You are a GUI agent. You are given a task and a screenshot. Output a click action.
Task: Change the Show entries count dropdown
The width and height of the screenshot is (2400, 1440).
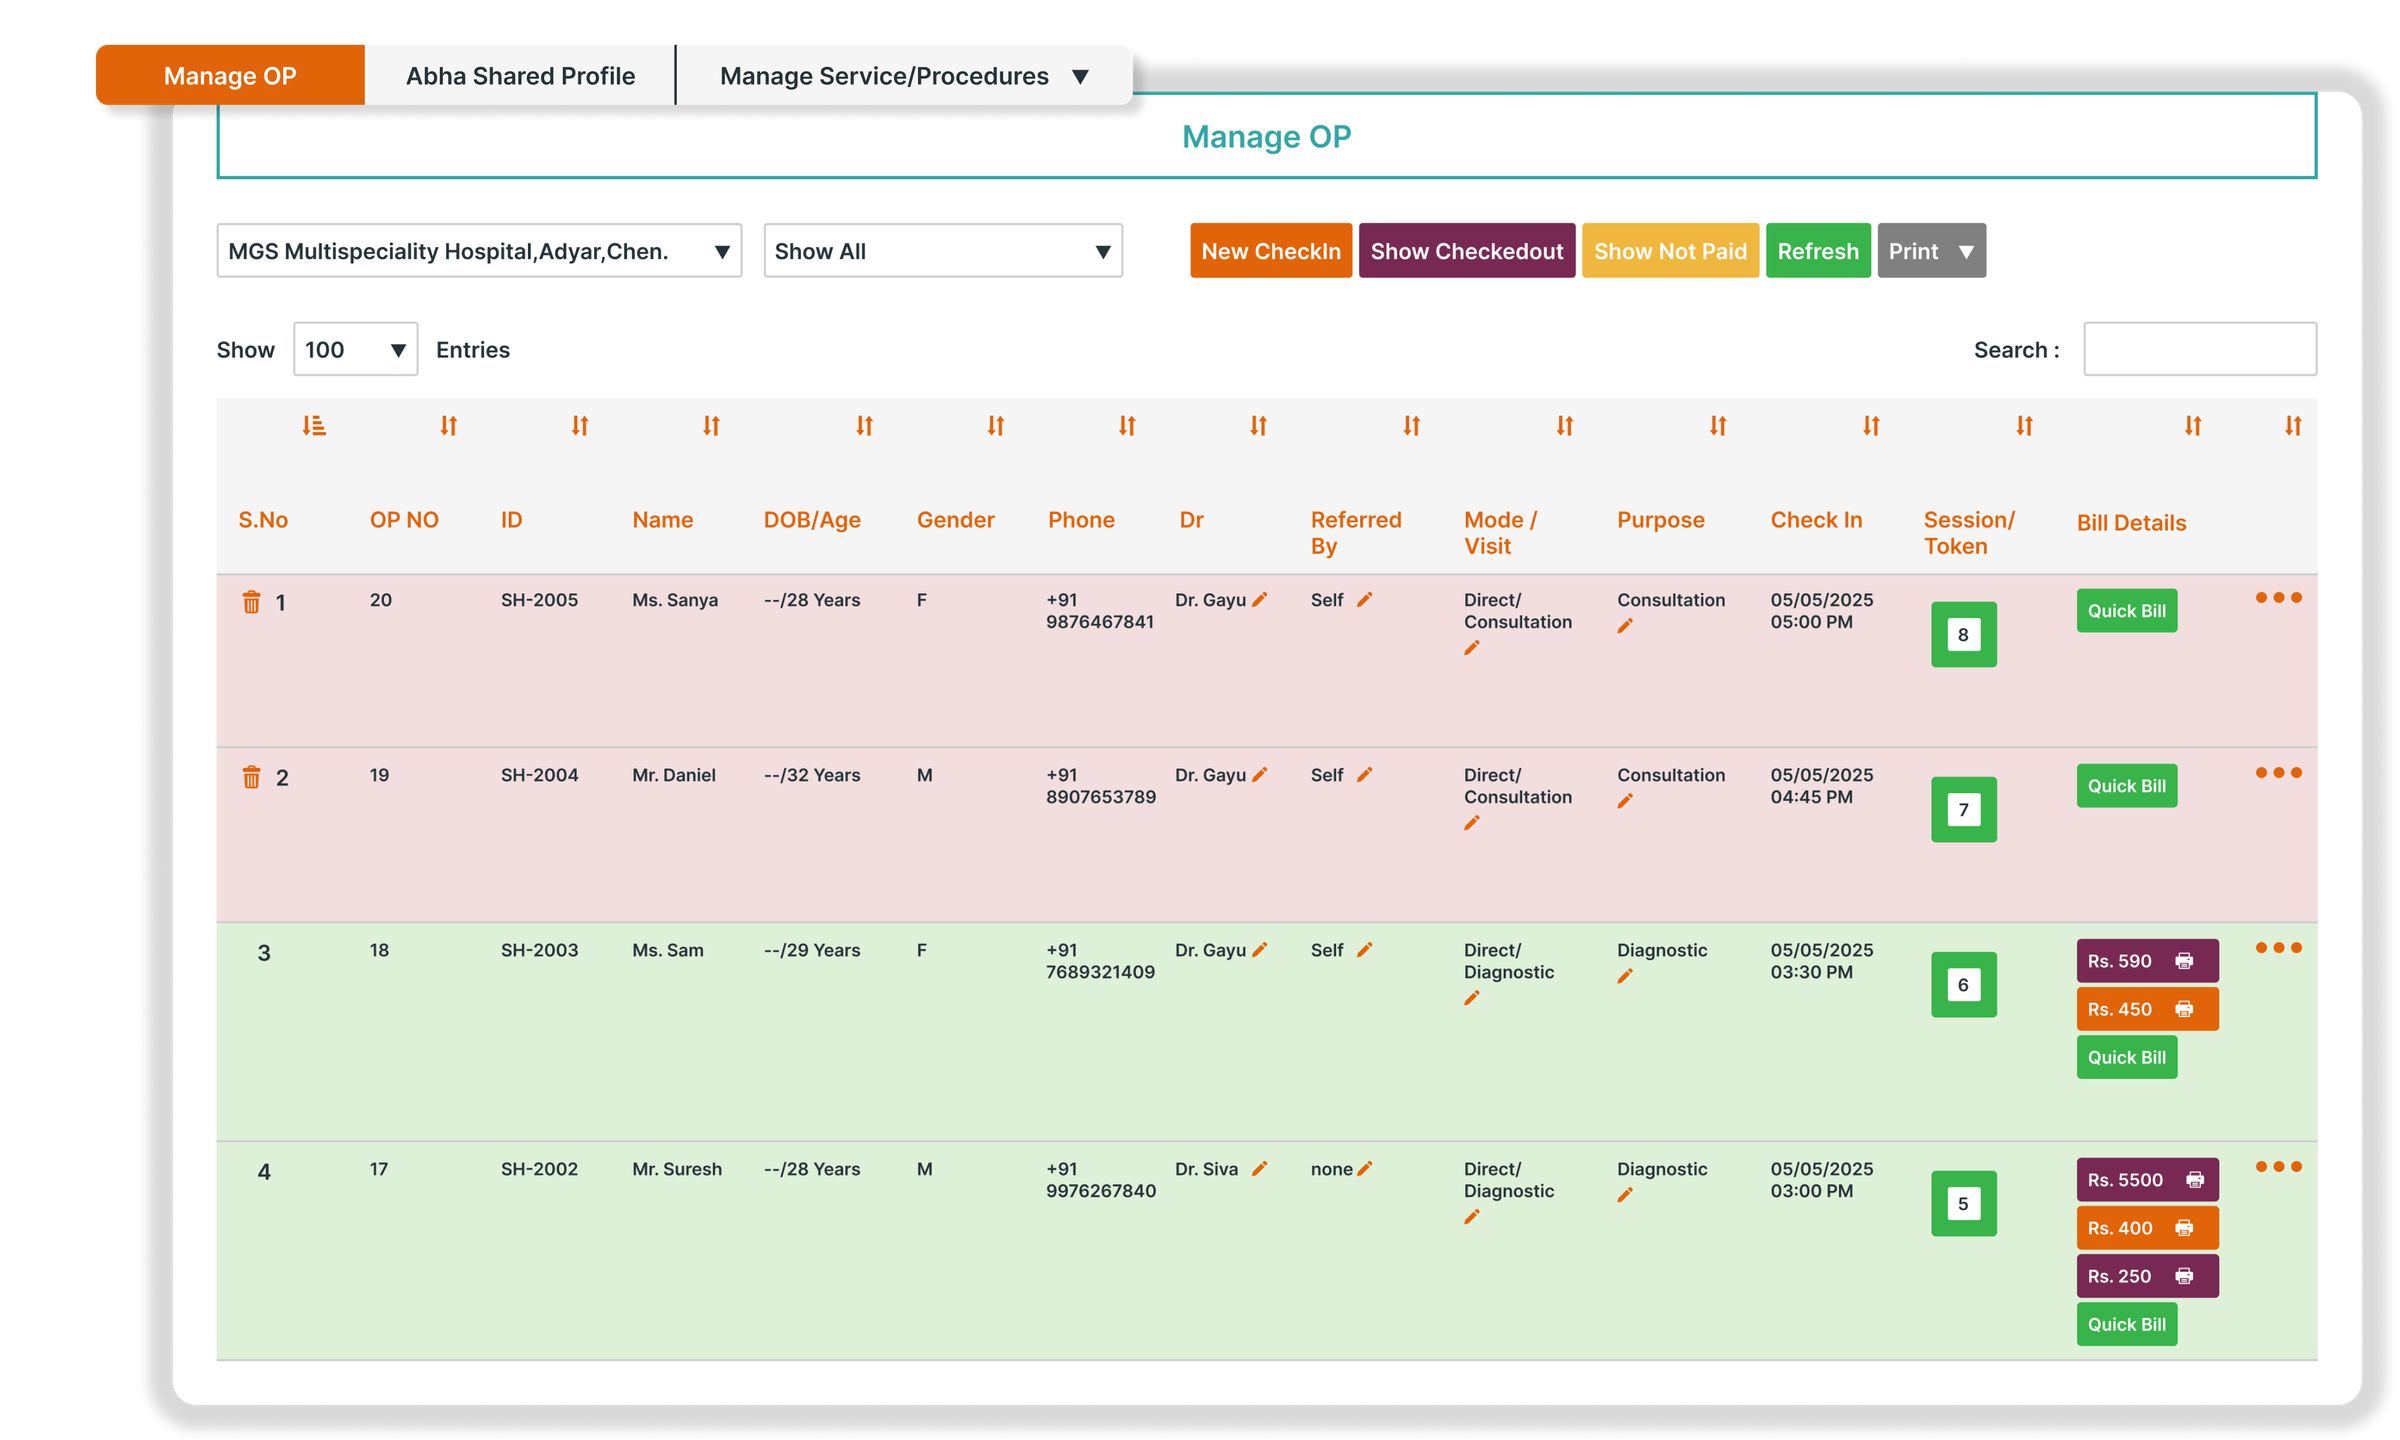pos(354,349)
